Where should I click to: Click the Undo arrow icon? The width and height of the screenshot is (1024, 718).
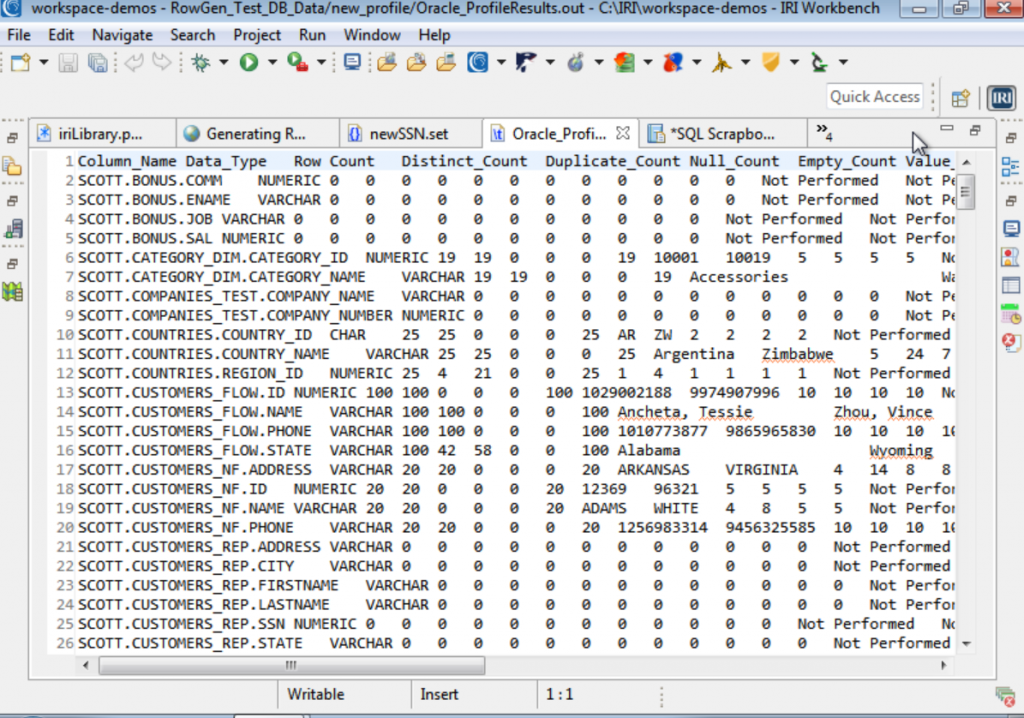click(134, 62)
